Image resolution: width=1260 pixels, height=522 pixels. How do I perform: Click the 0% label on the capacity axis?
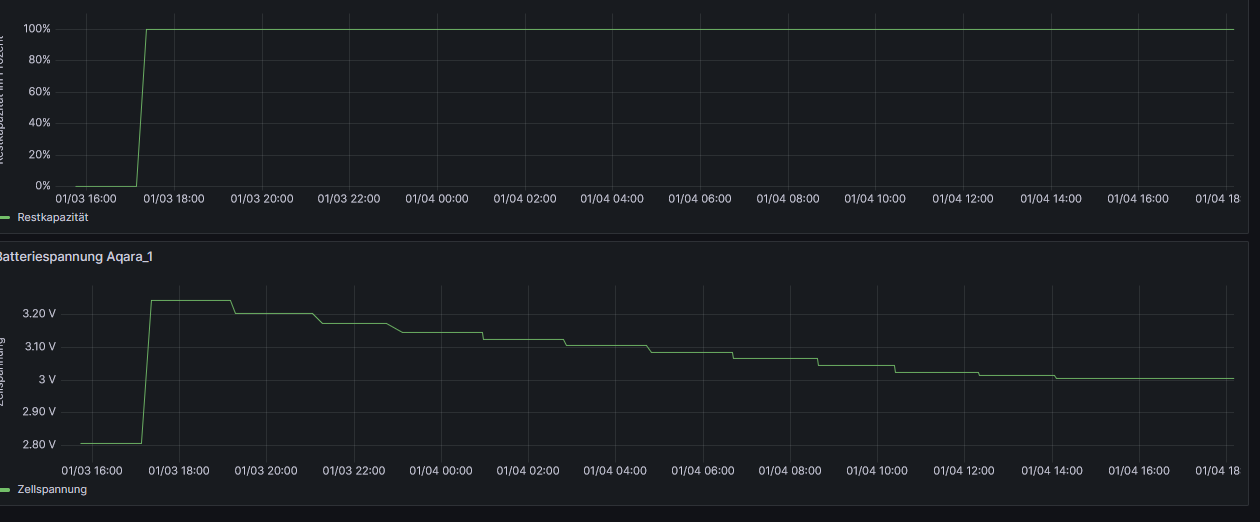click(x=42, y=186)
